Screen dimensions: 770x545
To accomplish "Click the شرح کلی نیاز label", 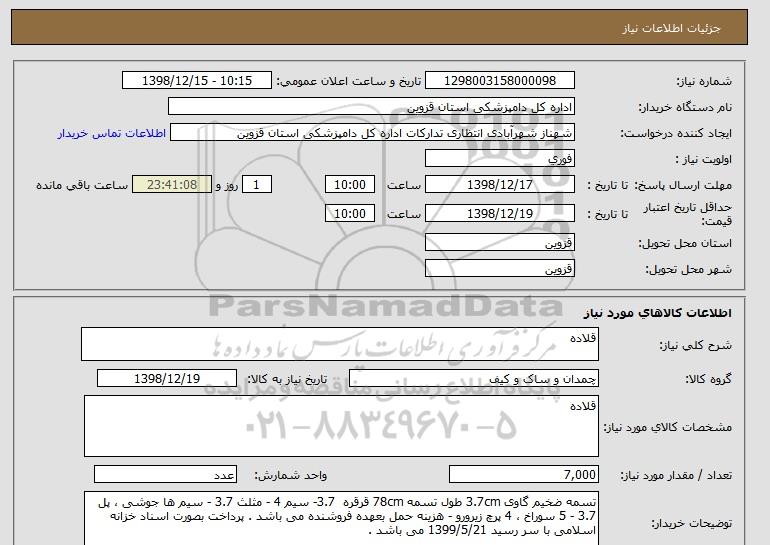I will 695,345.
